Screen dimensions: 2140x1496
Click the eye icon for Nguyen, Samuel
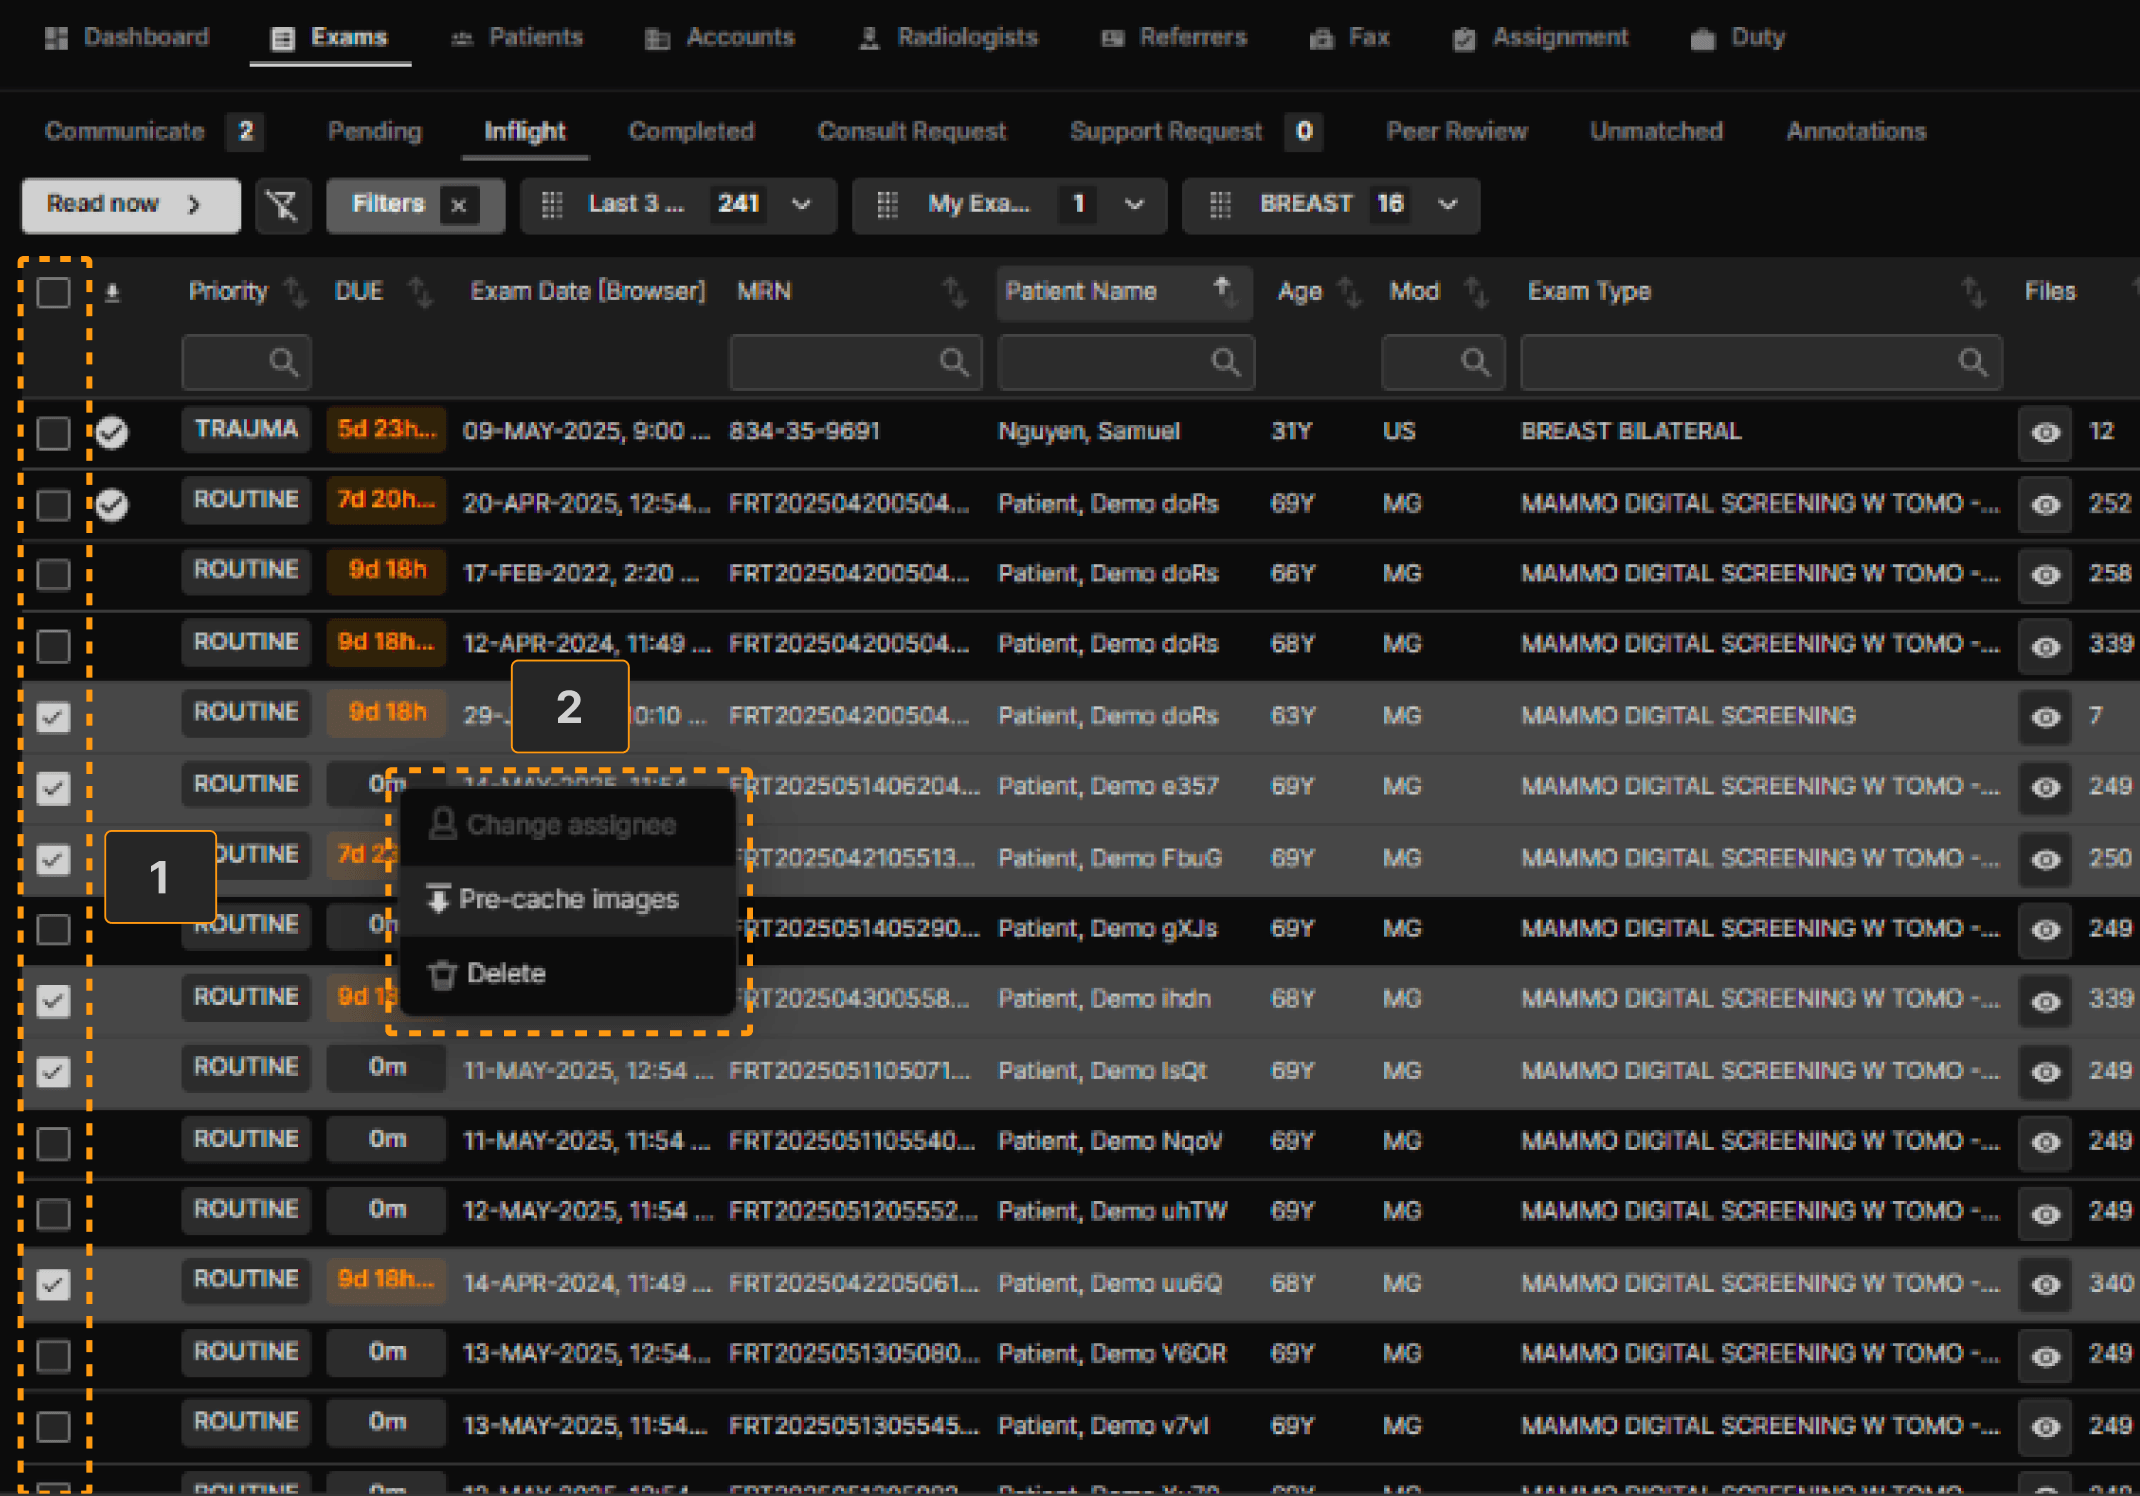(x=2045, y=433)
